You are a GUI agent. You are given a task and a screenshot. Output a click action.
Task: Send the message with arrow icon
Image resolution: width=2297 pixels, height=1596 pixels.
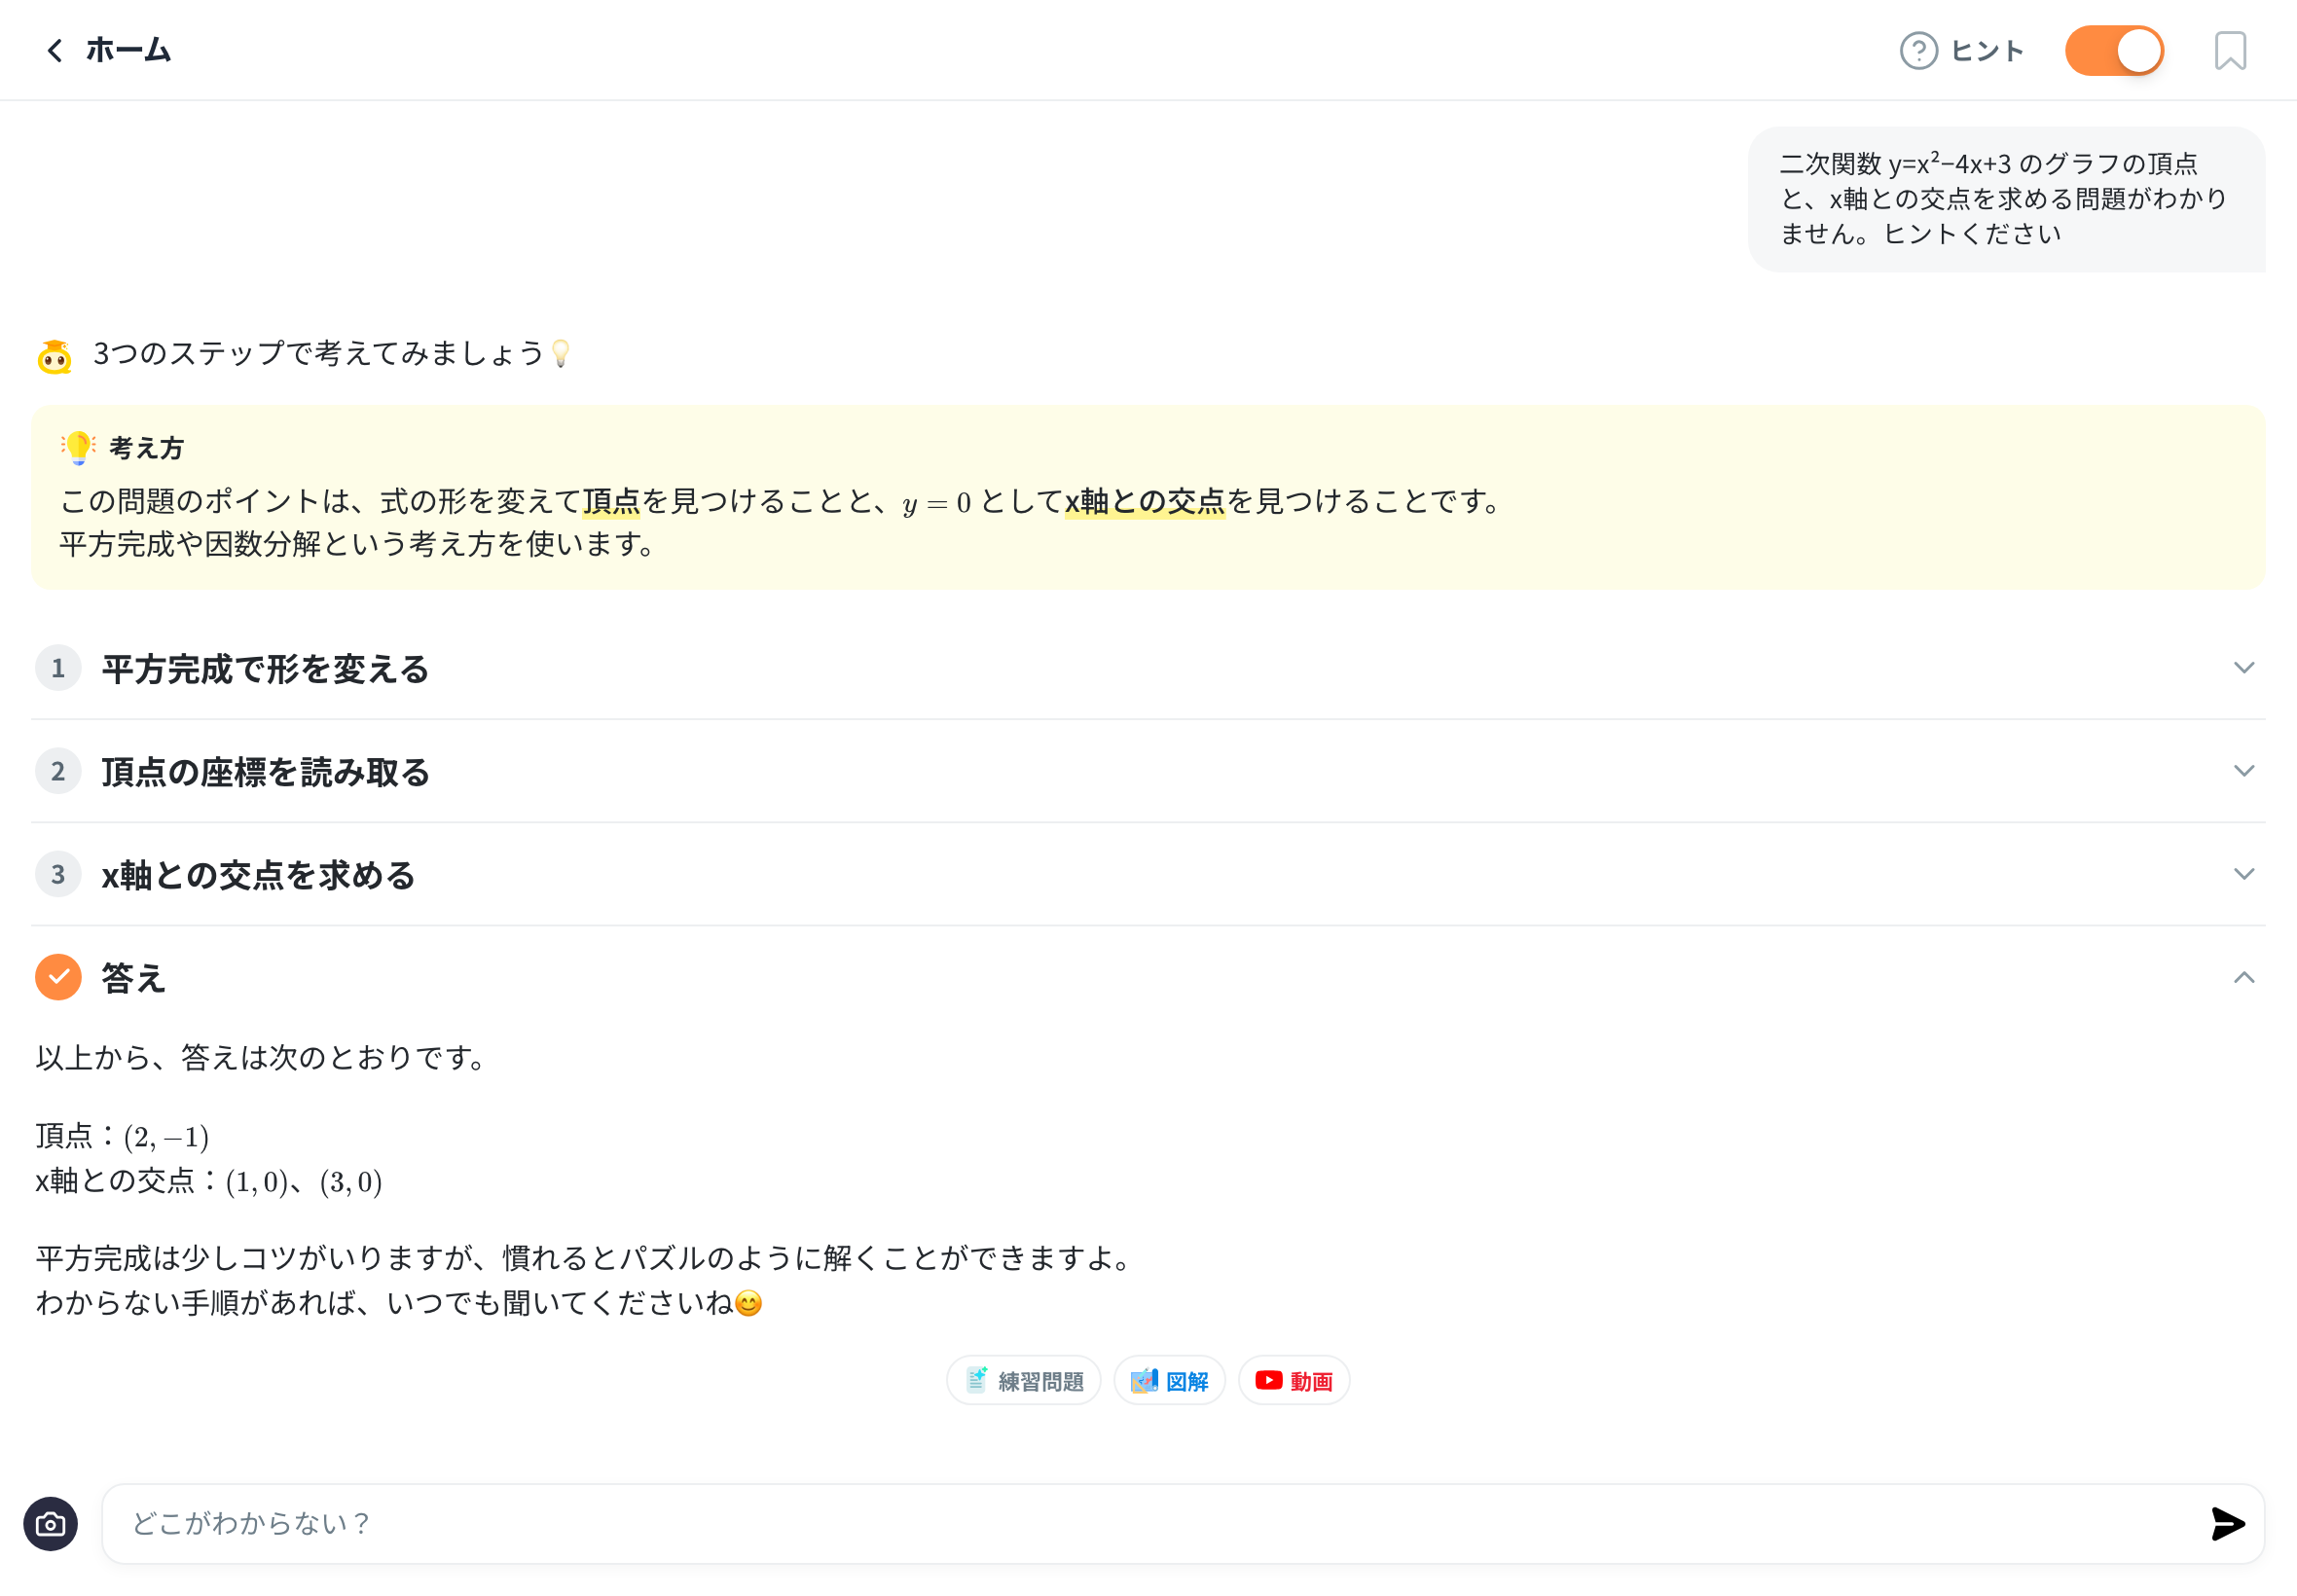click(2227, 1523)
